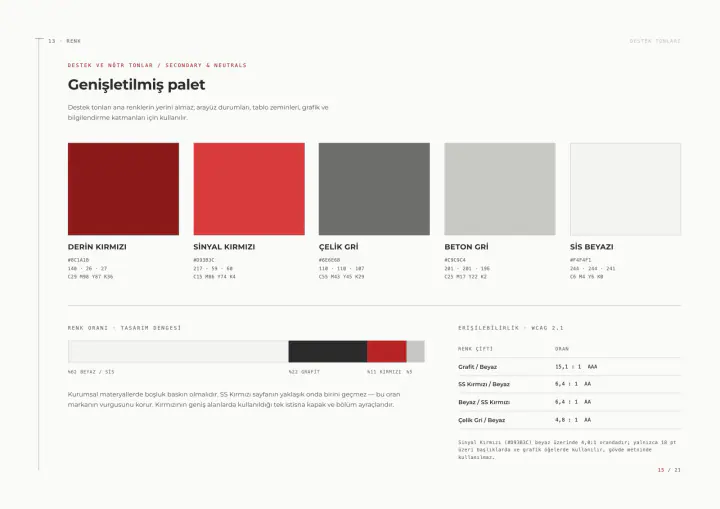
Task: Click the RGB value '244 · 244 · 241'
Action: tap(592, 268)
